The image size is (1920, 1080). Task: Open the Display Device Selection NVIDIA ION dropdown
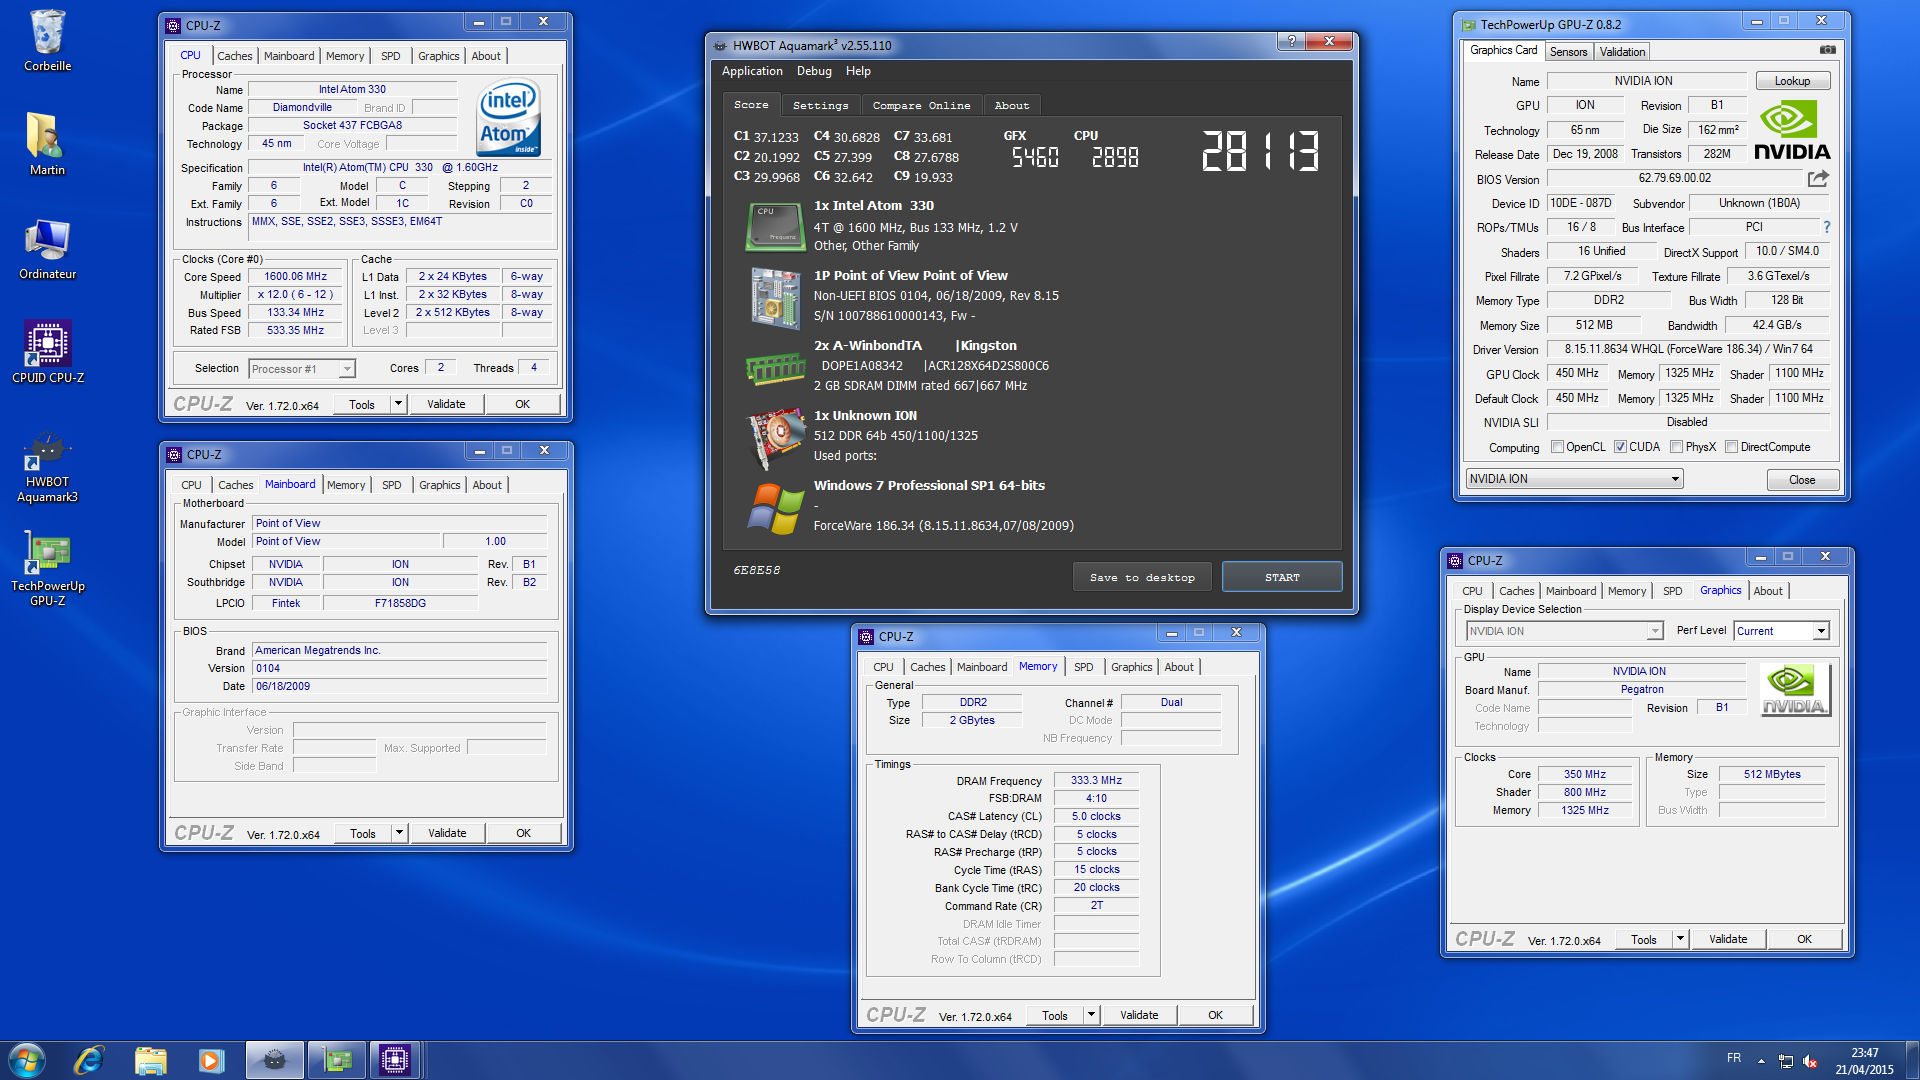[x=1564, y=631]
